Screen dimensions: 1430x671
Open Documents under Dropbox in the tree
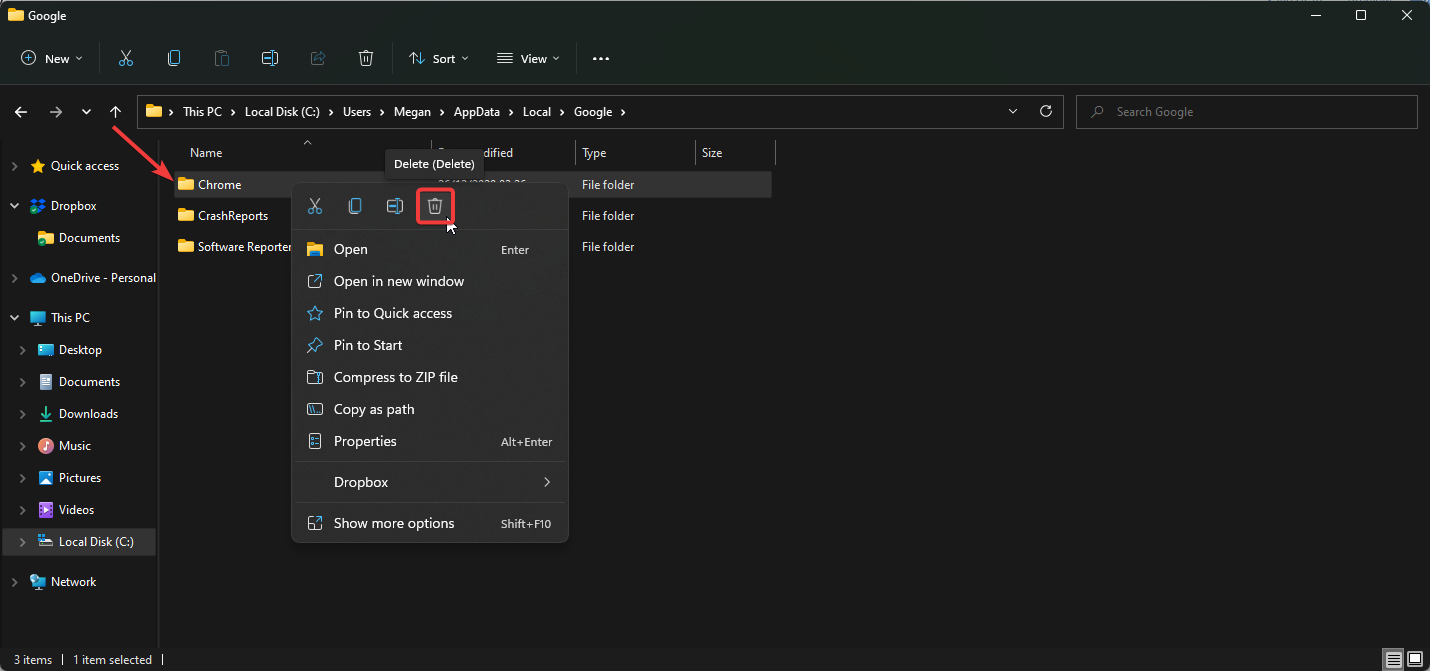pos(89,238)
